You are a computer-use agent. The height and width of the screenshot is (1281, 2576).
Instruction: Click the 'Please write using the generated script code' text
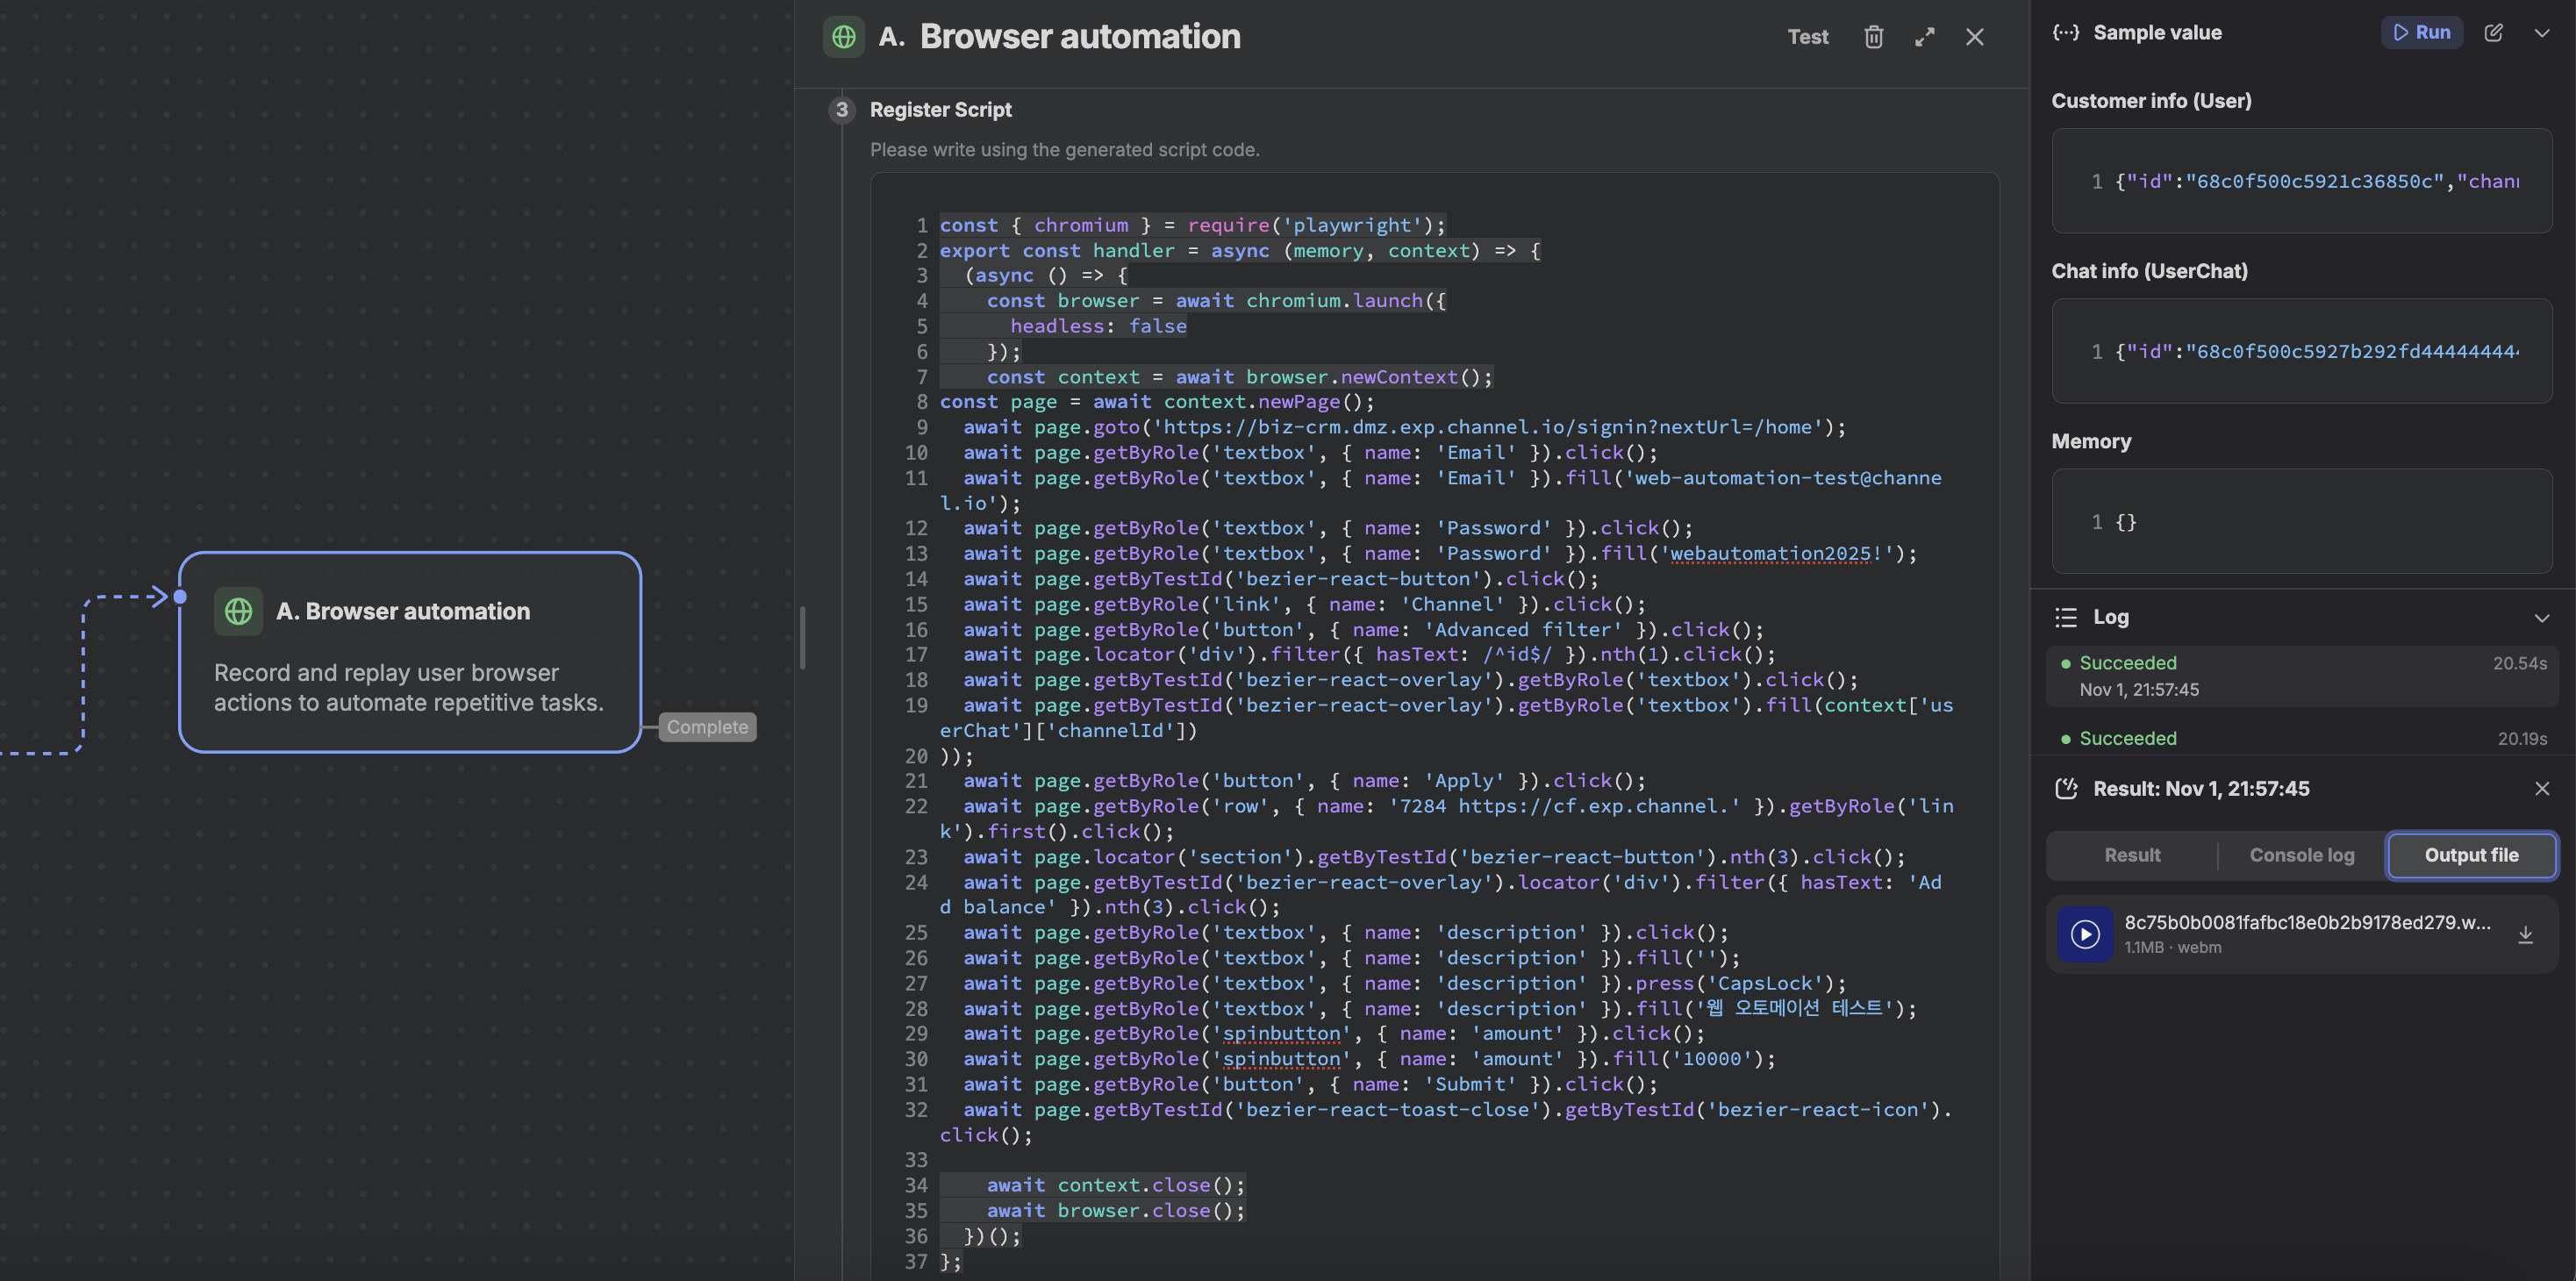[x=1064, y=149]
